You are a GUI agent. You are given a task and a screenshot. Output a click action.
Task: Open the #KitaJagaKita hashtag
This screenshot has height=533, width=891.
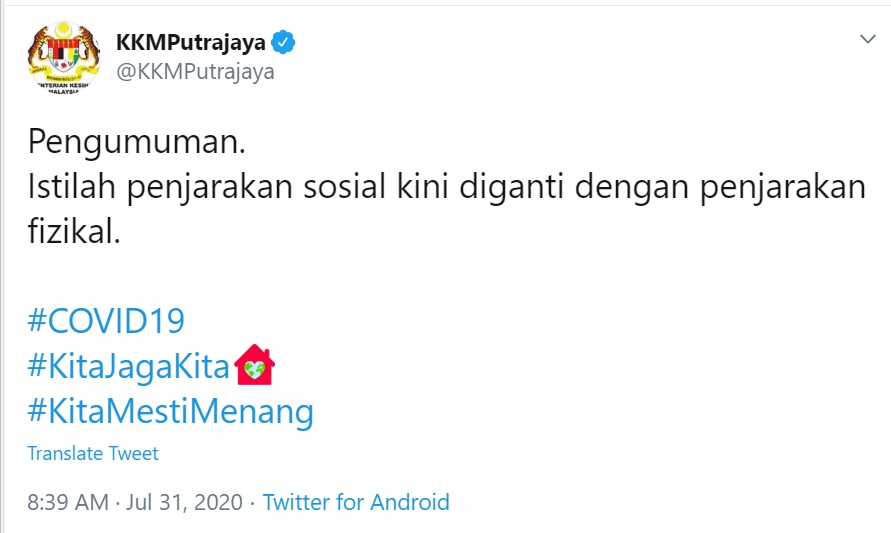[129, 366]
